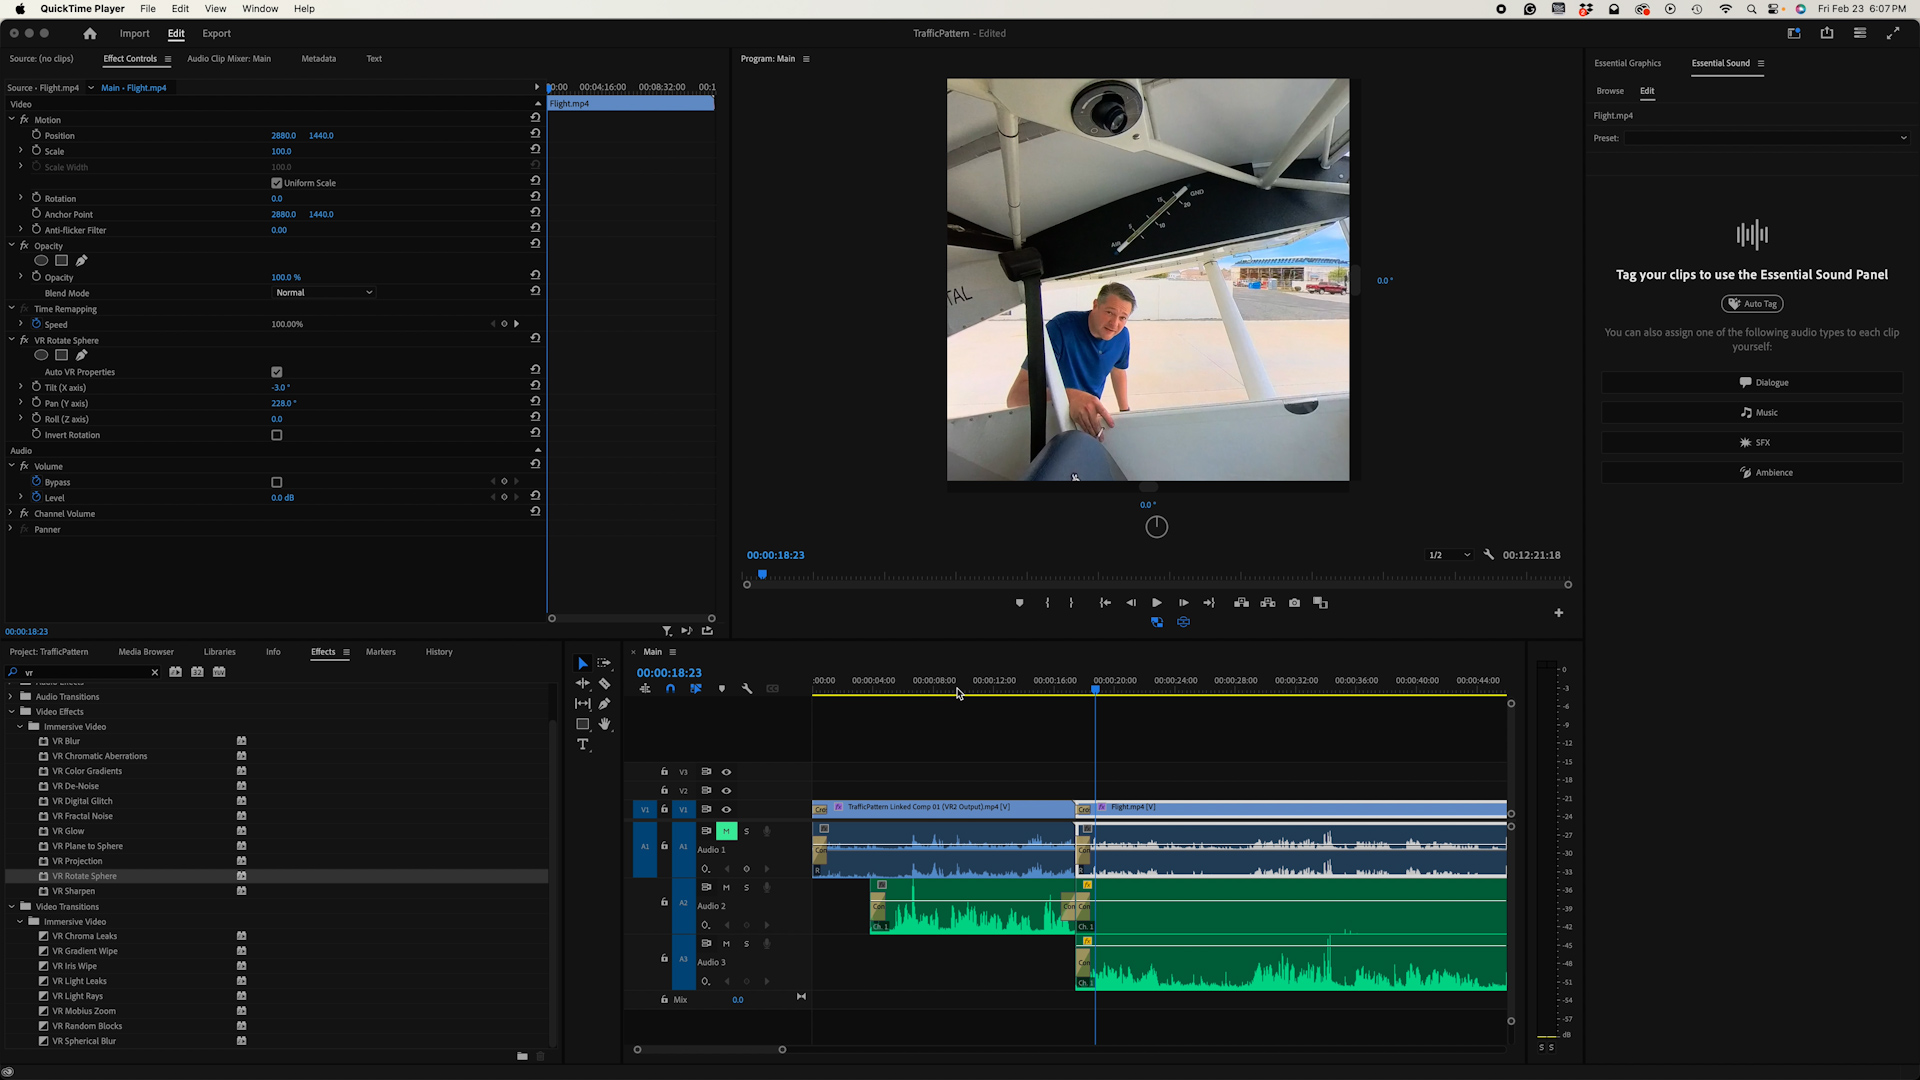Open the Markers panel tab

pyautogui.click(x=381, y=652)
